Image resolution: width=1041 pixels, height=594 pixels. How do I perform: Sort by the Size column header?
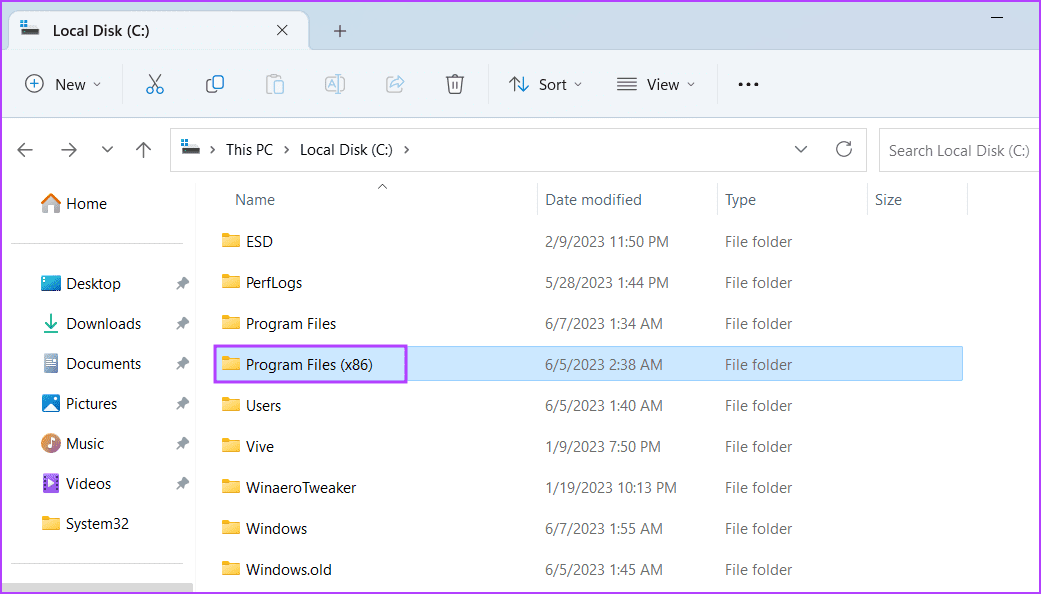(888, 200)
